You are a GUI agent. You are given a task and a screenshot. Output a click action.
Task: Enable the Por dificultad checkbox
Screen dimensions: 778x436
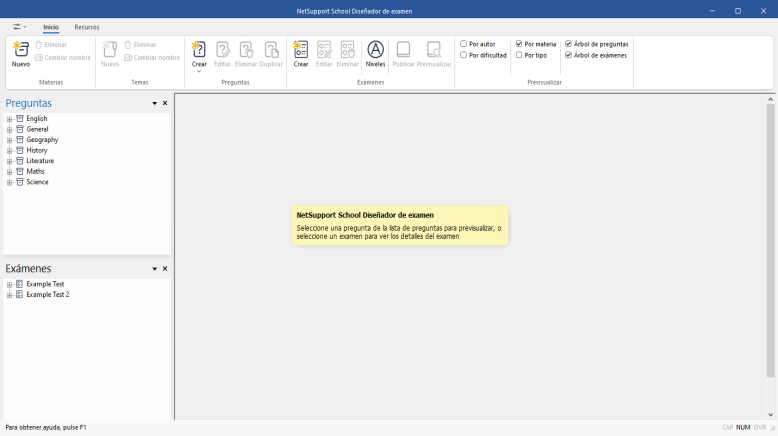pos(463,55)
